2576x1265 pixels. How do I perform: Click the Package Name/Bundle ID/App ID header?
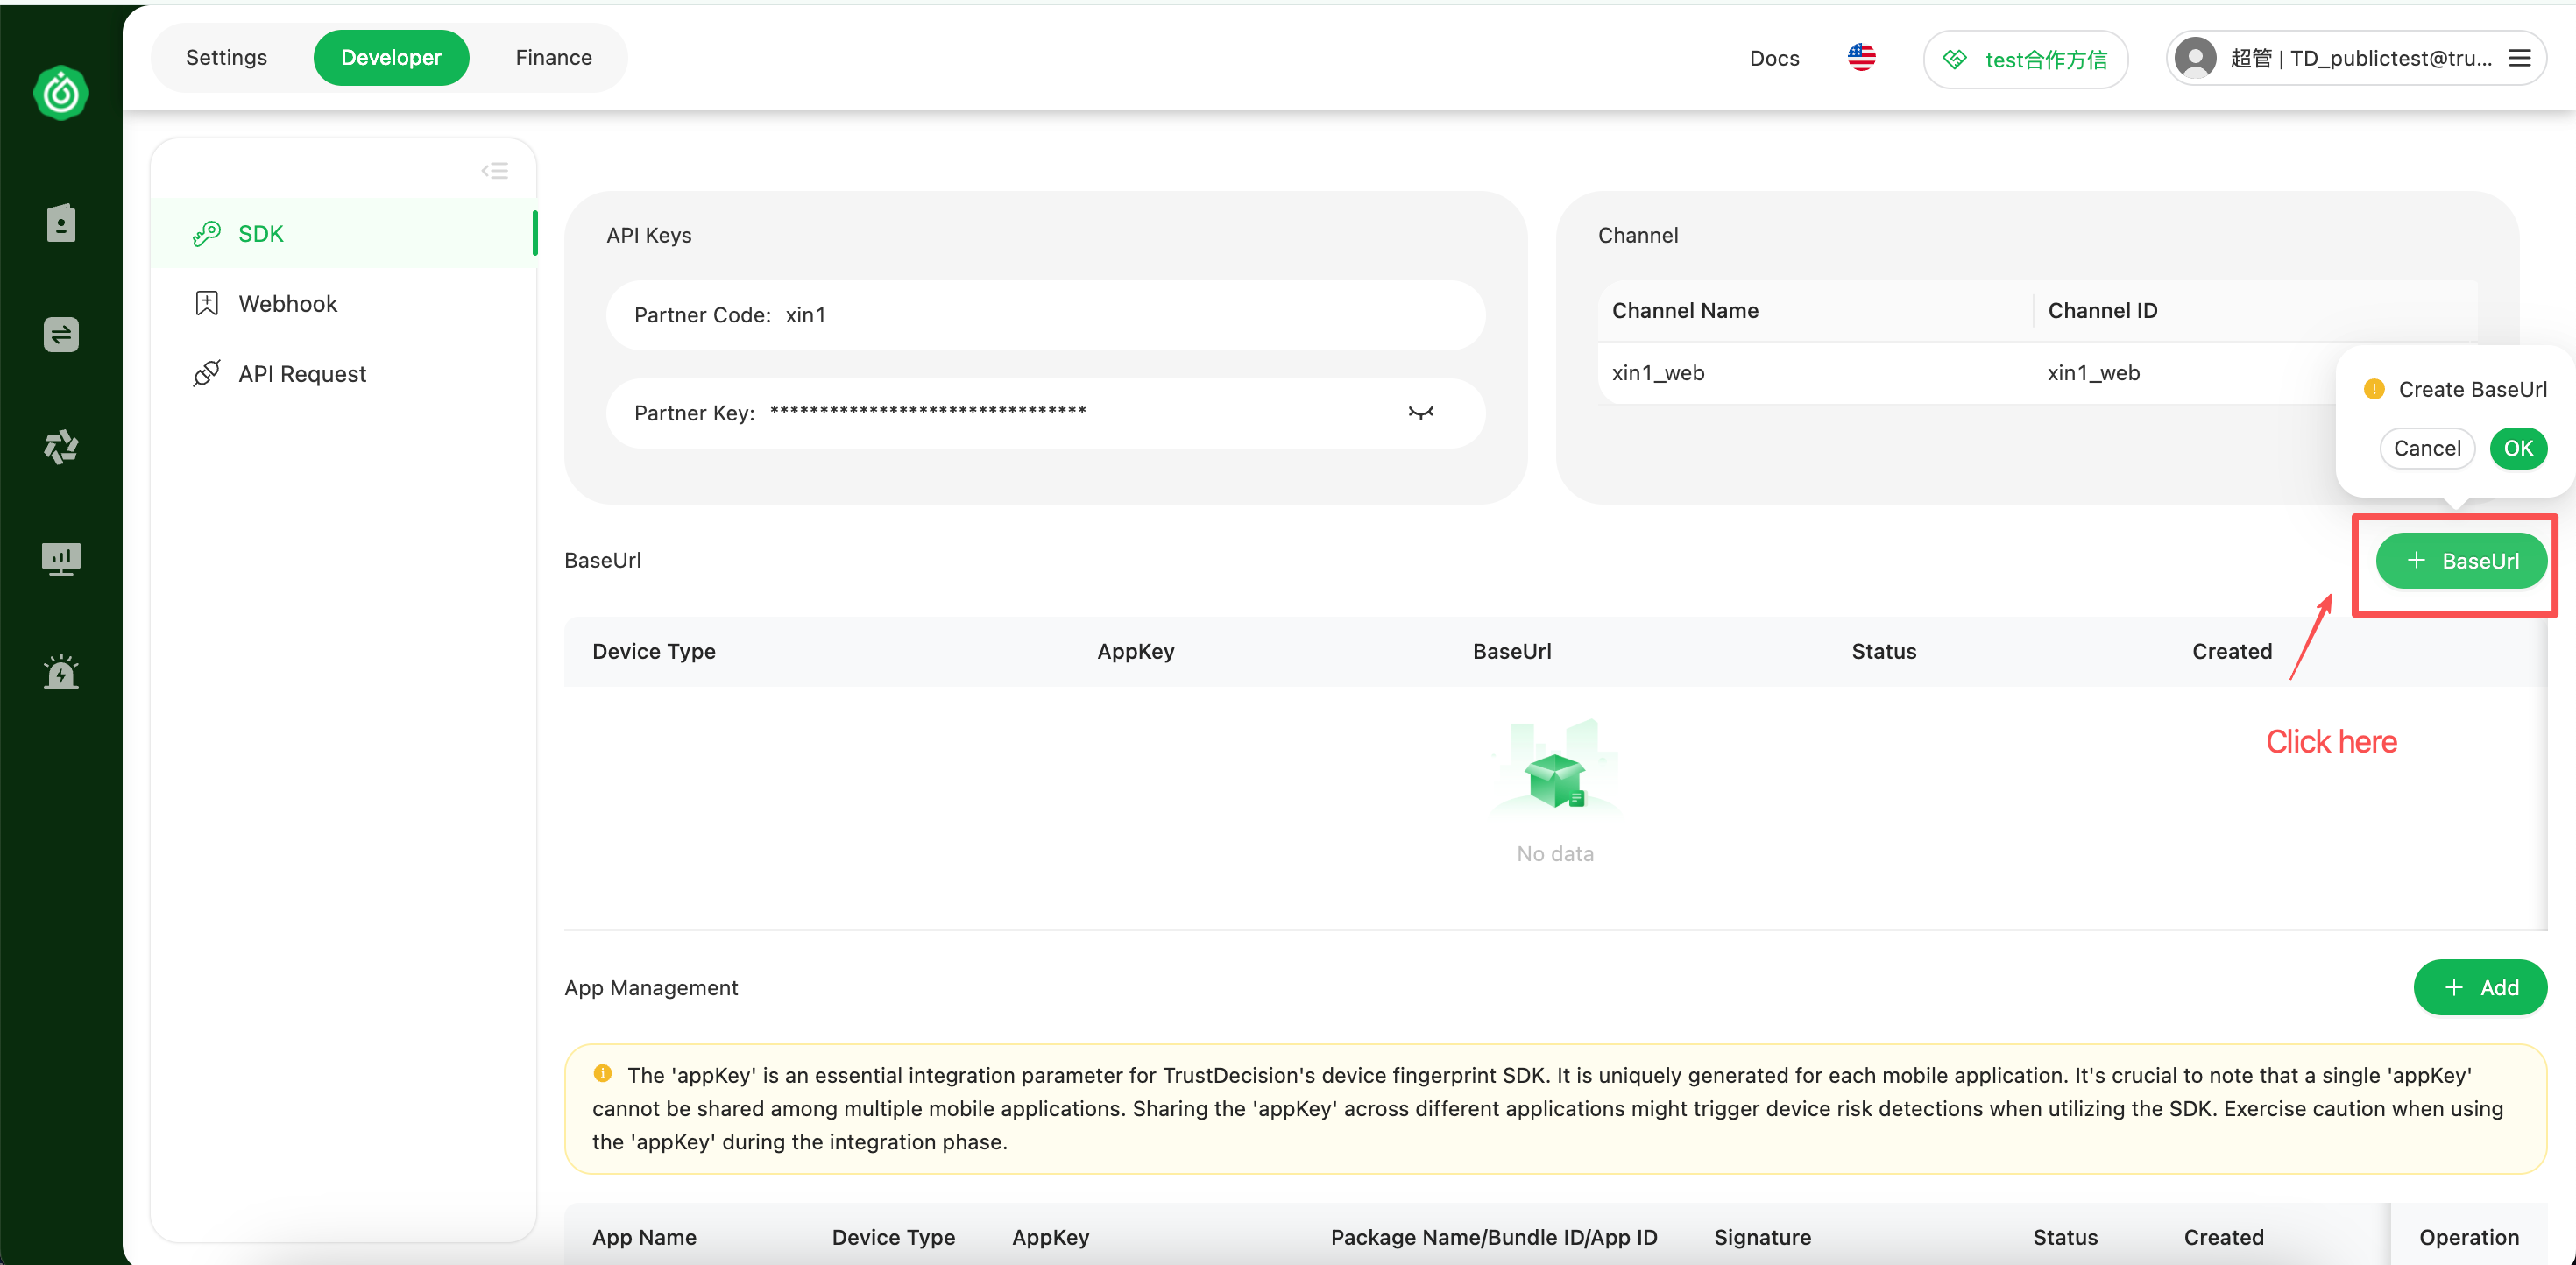coord(1493,1237)
